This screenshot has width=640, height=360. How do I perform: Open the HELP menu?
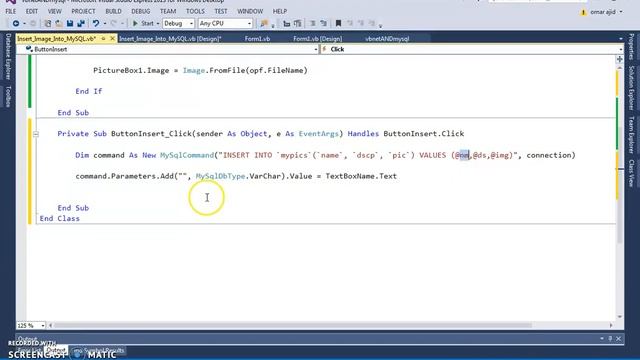pos(280,11)
